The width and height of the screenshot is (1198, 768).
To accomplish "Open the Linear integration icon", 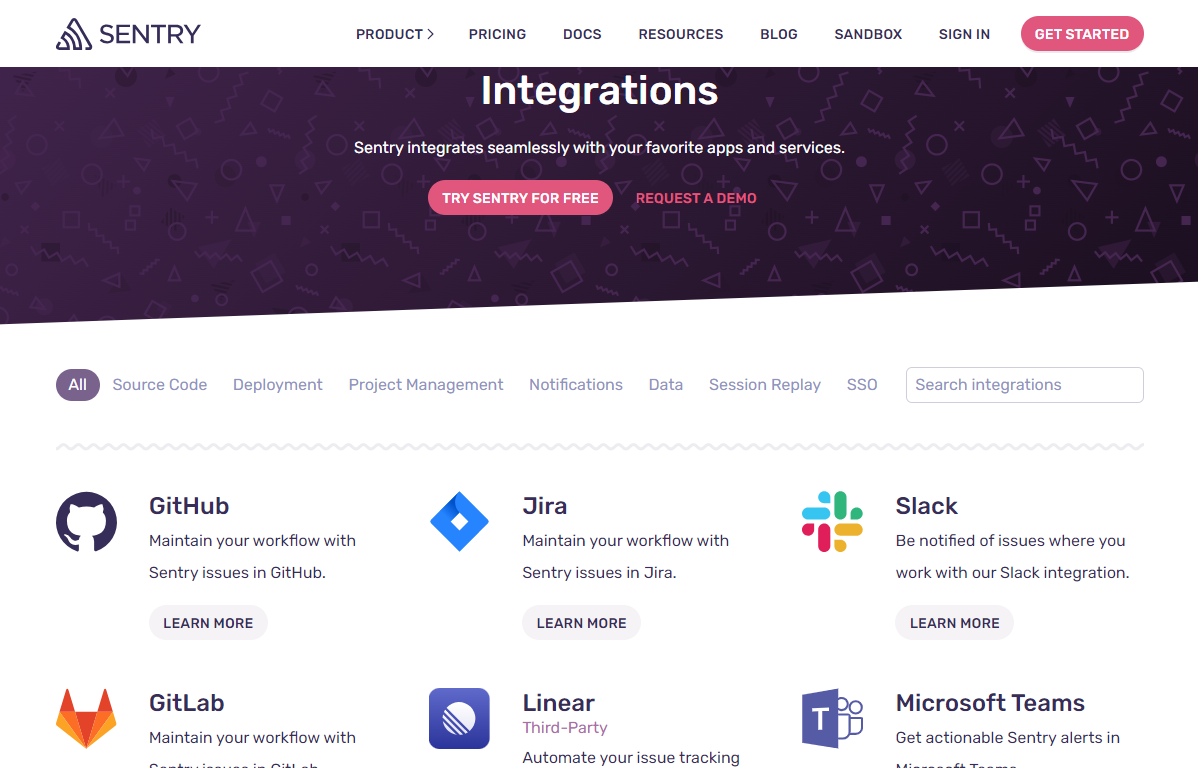I will click(x=459, y=718).
